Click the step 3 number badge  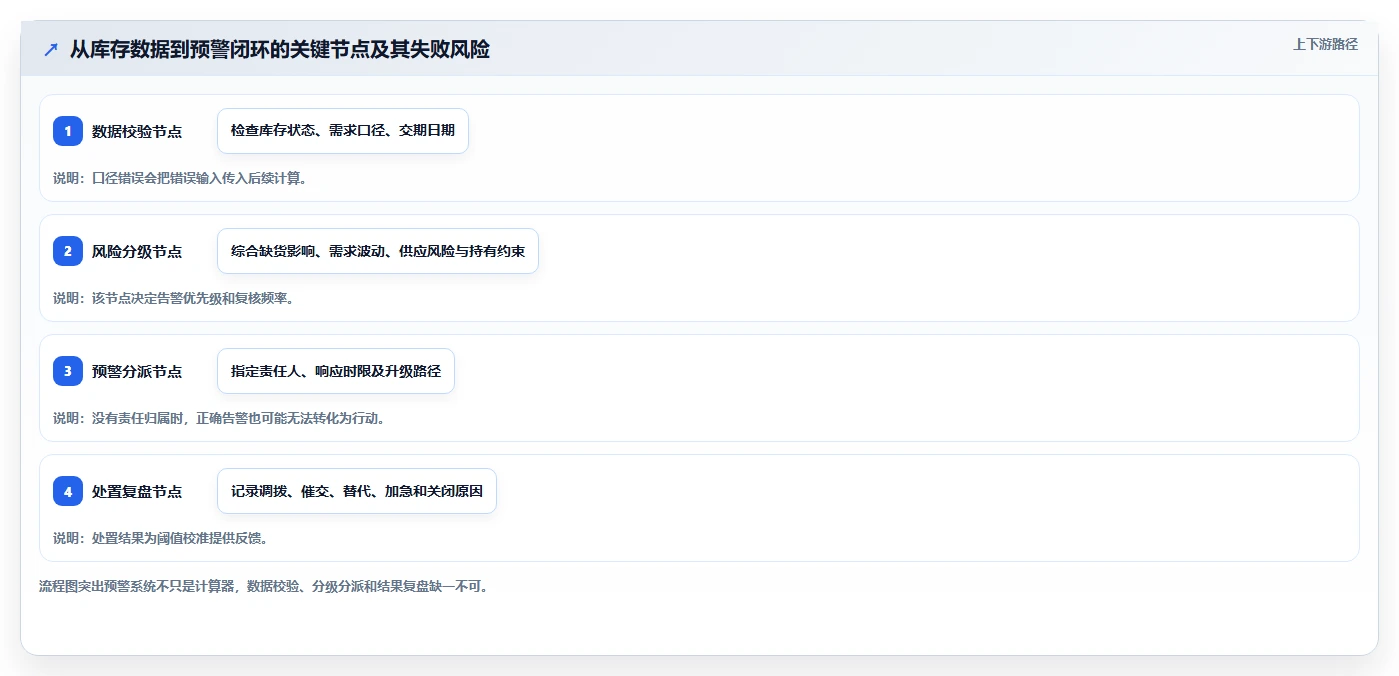(68, 371)
